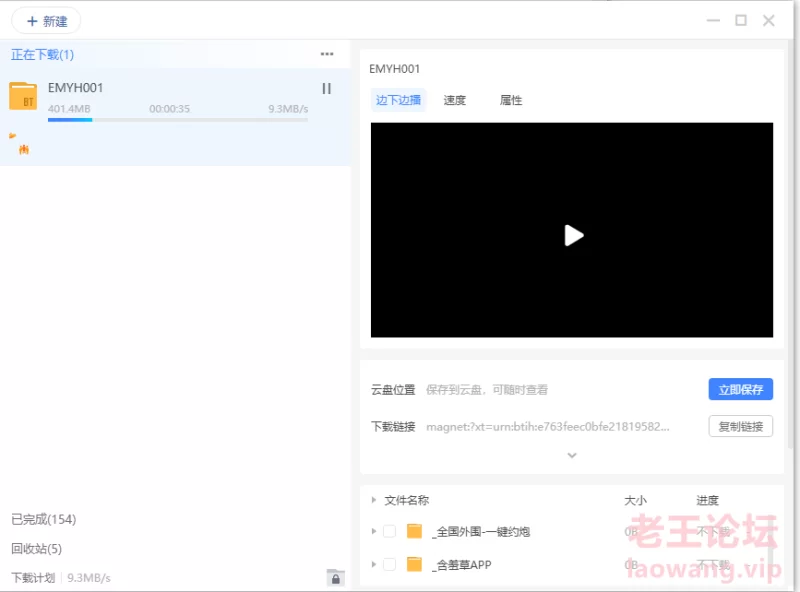Viewport: 800px width, 592px height.
Task: Click the 新建 new task button
Action: 46,21
